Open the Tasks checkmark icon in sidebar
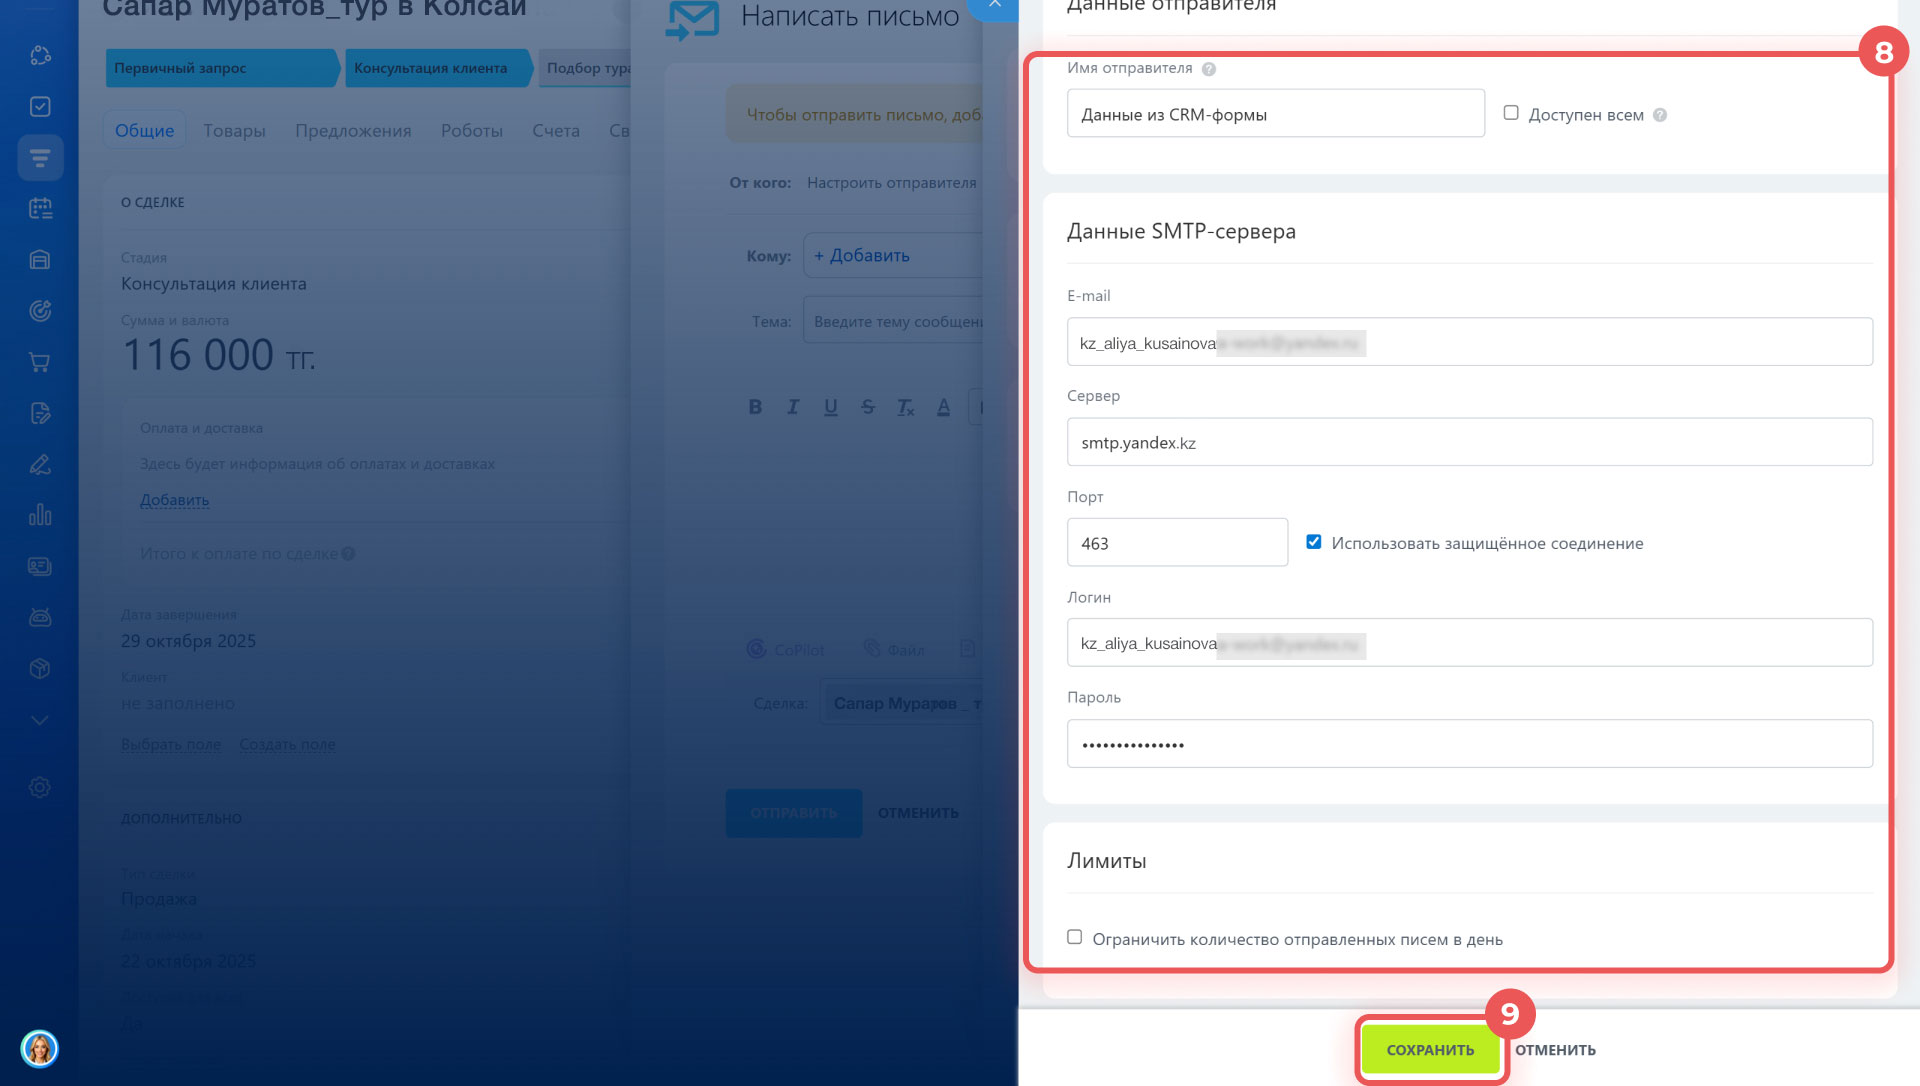This screenshot has height=1086, width=1920. (40, 106)
